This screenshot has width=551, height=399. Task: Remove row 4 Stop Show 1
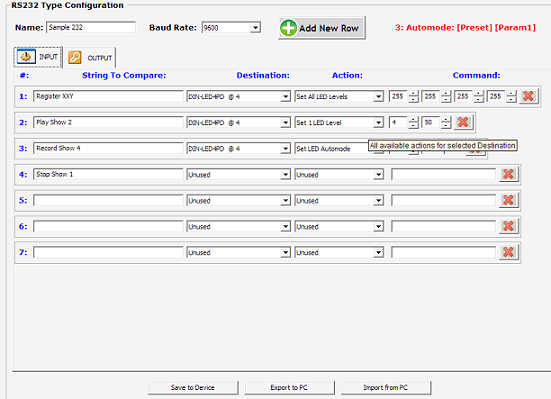pos(508,174)
